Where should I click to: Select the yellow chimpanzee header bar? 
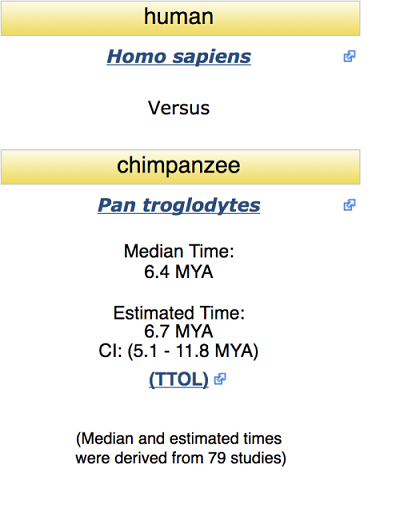pos(180,167)
